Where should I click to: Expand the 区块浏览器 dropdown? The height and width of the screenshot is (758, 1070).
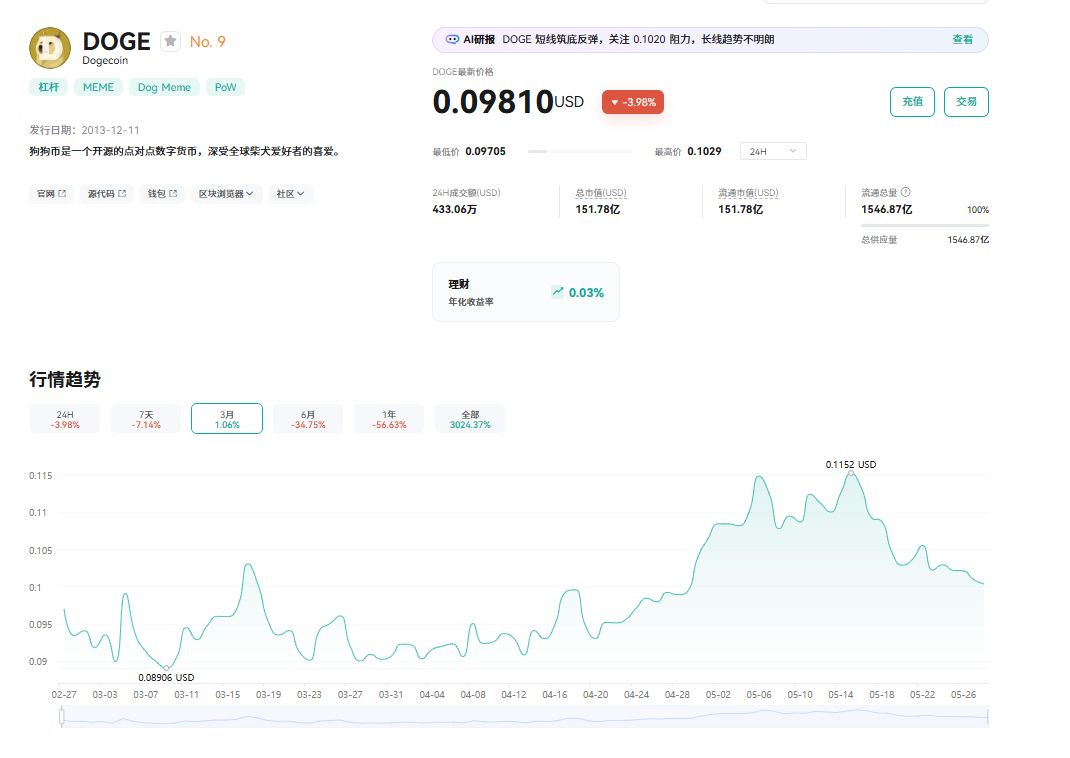click(226, 194)
